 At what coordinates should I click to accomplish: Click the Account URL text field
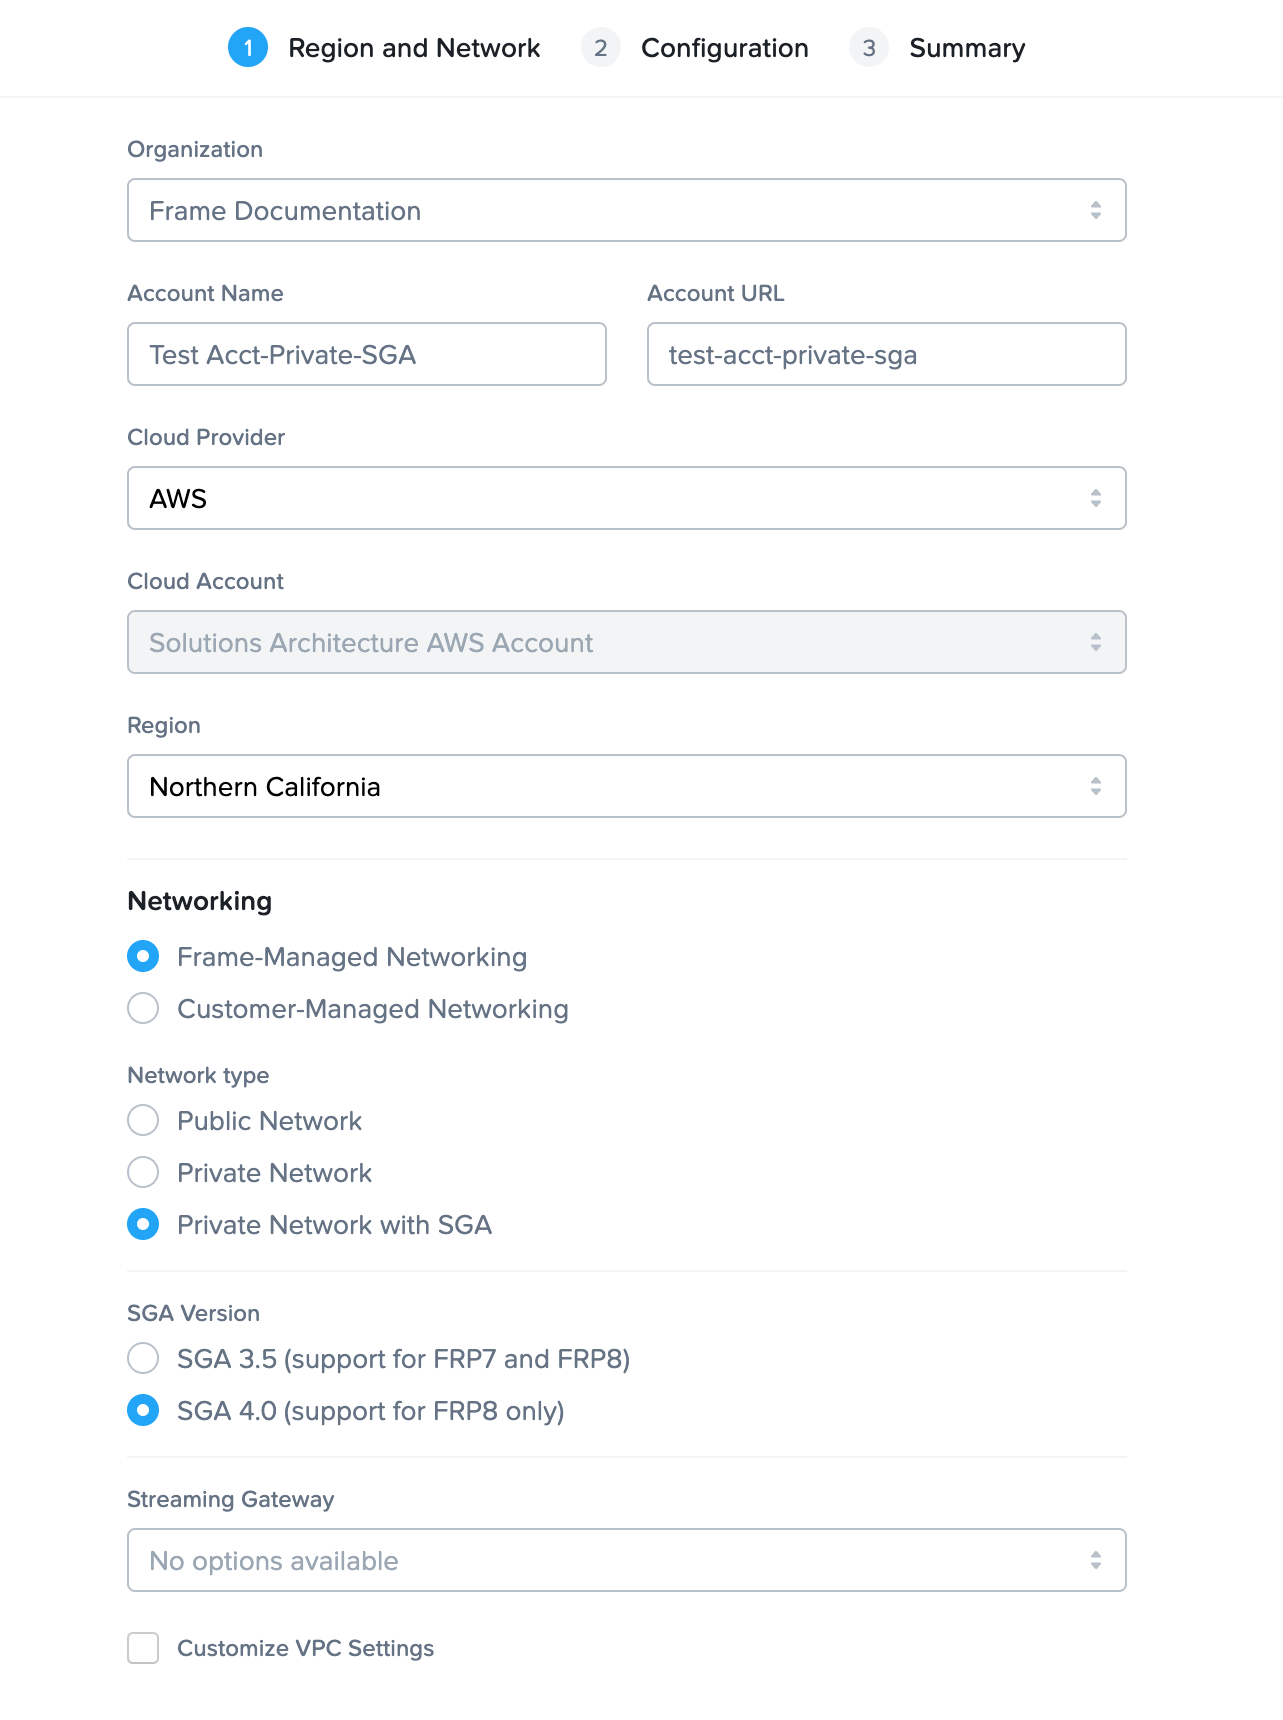886,354
